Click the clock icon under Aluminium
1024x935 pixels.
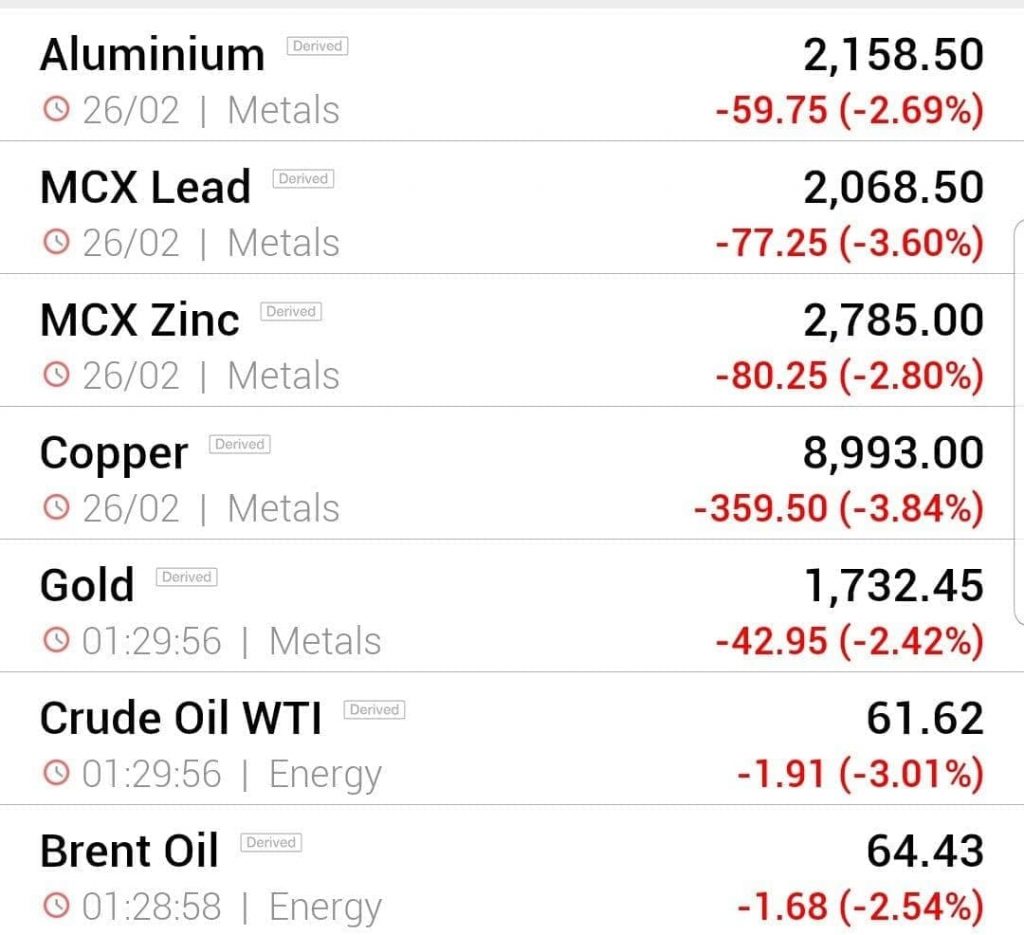coord(56,109)
